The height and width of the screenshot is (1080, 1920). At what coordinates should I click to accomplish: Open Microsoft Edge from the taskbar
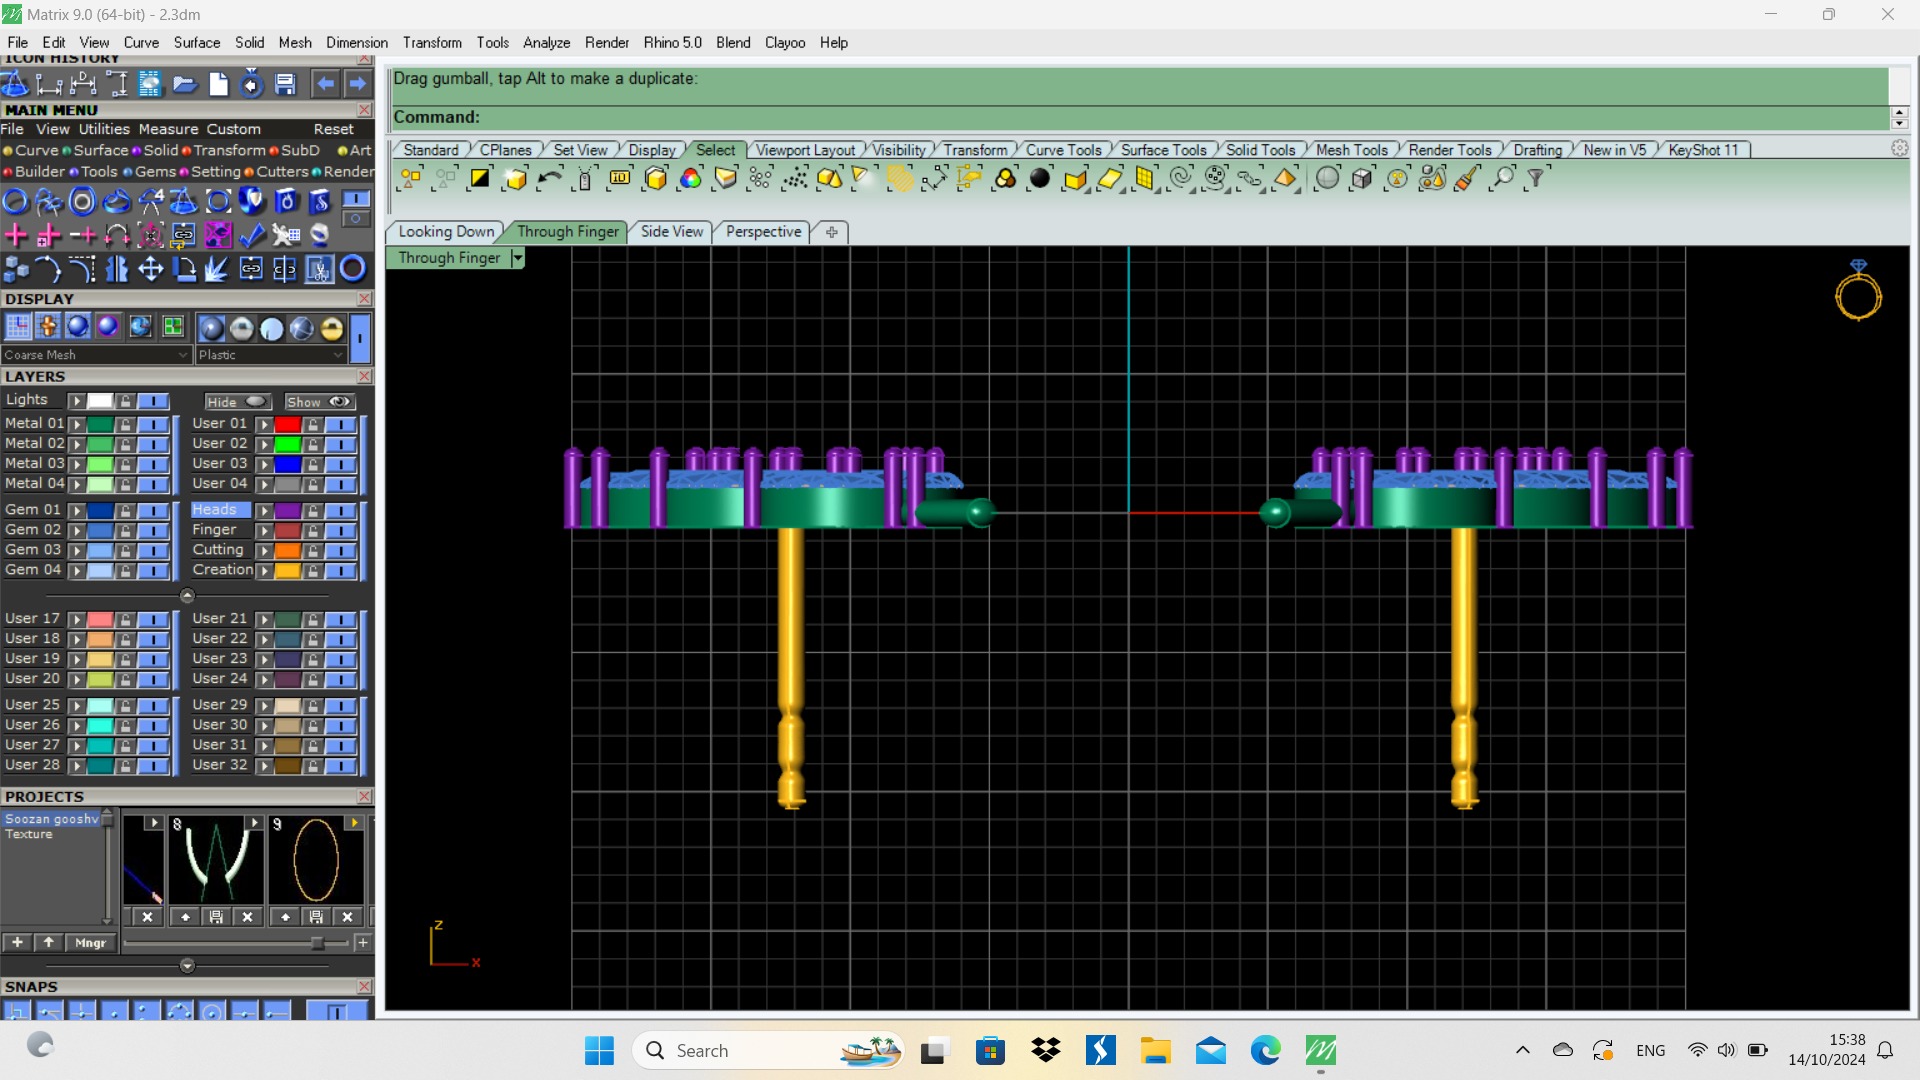coord(1265,1051)
